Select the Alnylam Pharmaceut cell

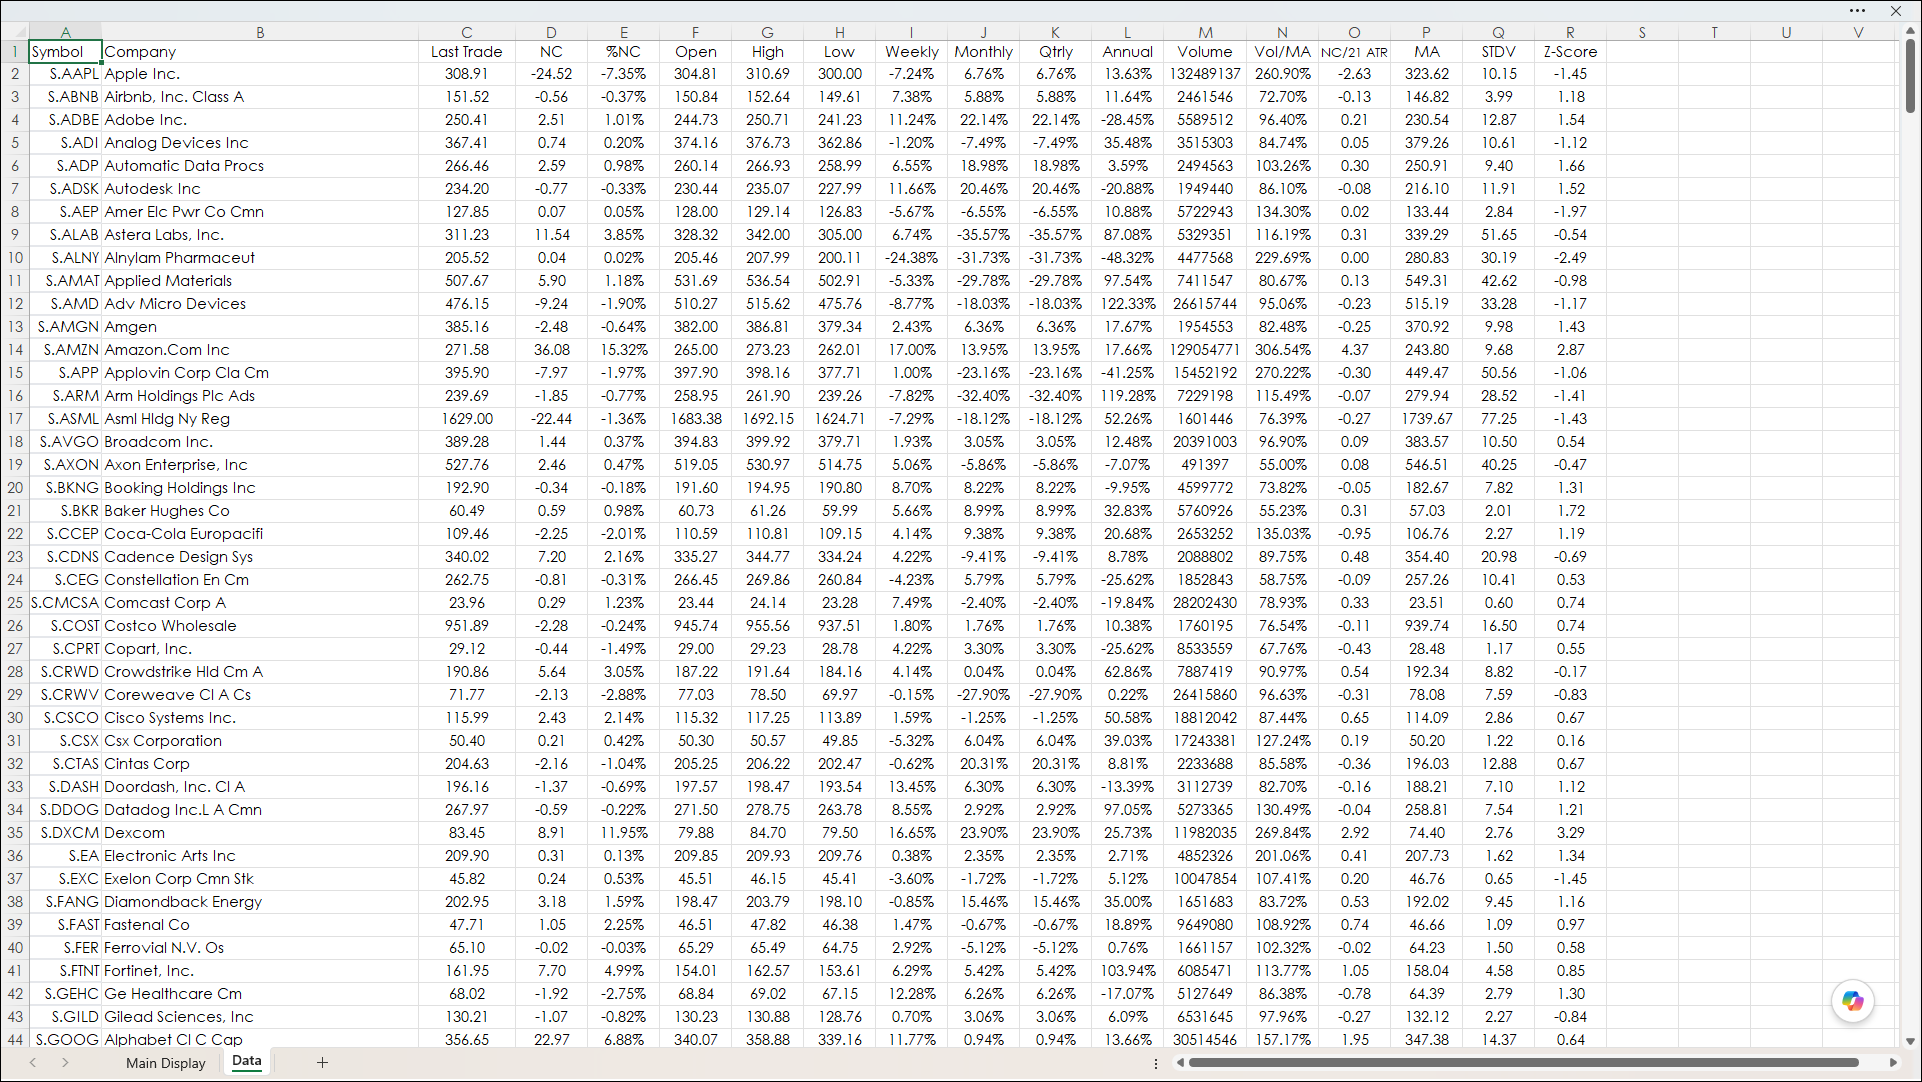(260, 258)
